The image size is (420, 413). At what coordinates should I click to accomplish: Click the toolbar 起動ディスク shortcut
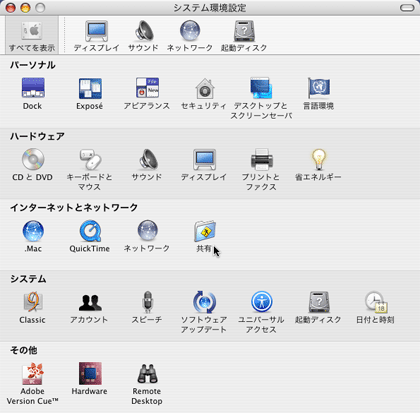pos(244,36)
